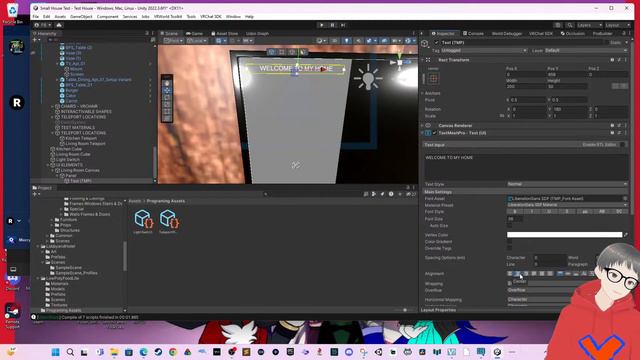Toggle Italic font style
Viewport: 640px width, 360px height.
pos(532,212)
